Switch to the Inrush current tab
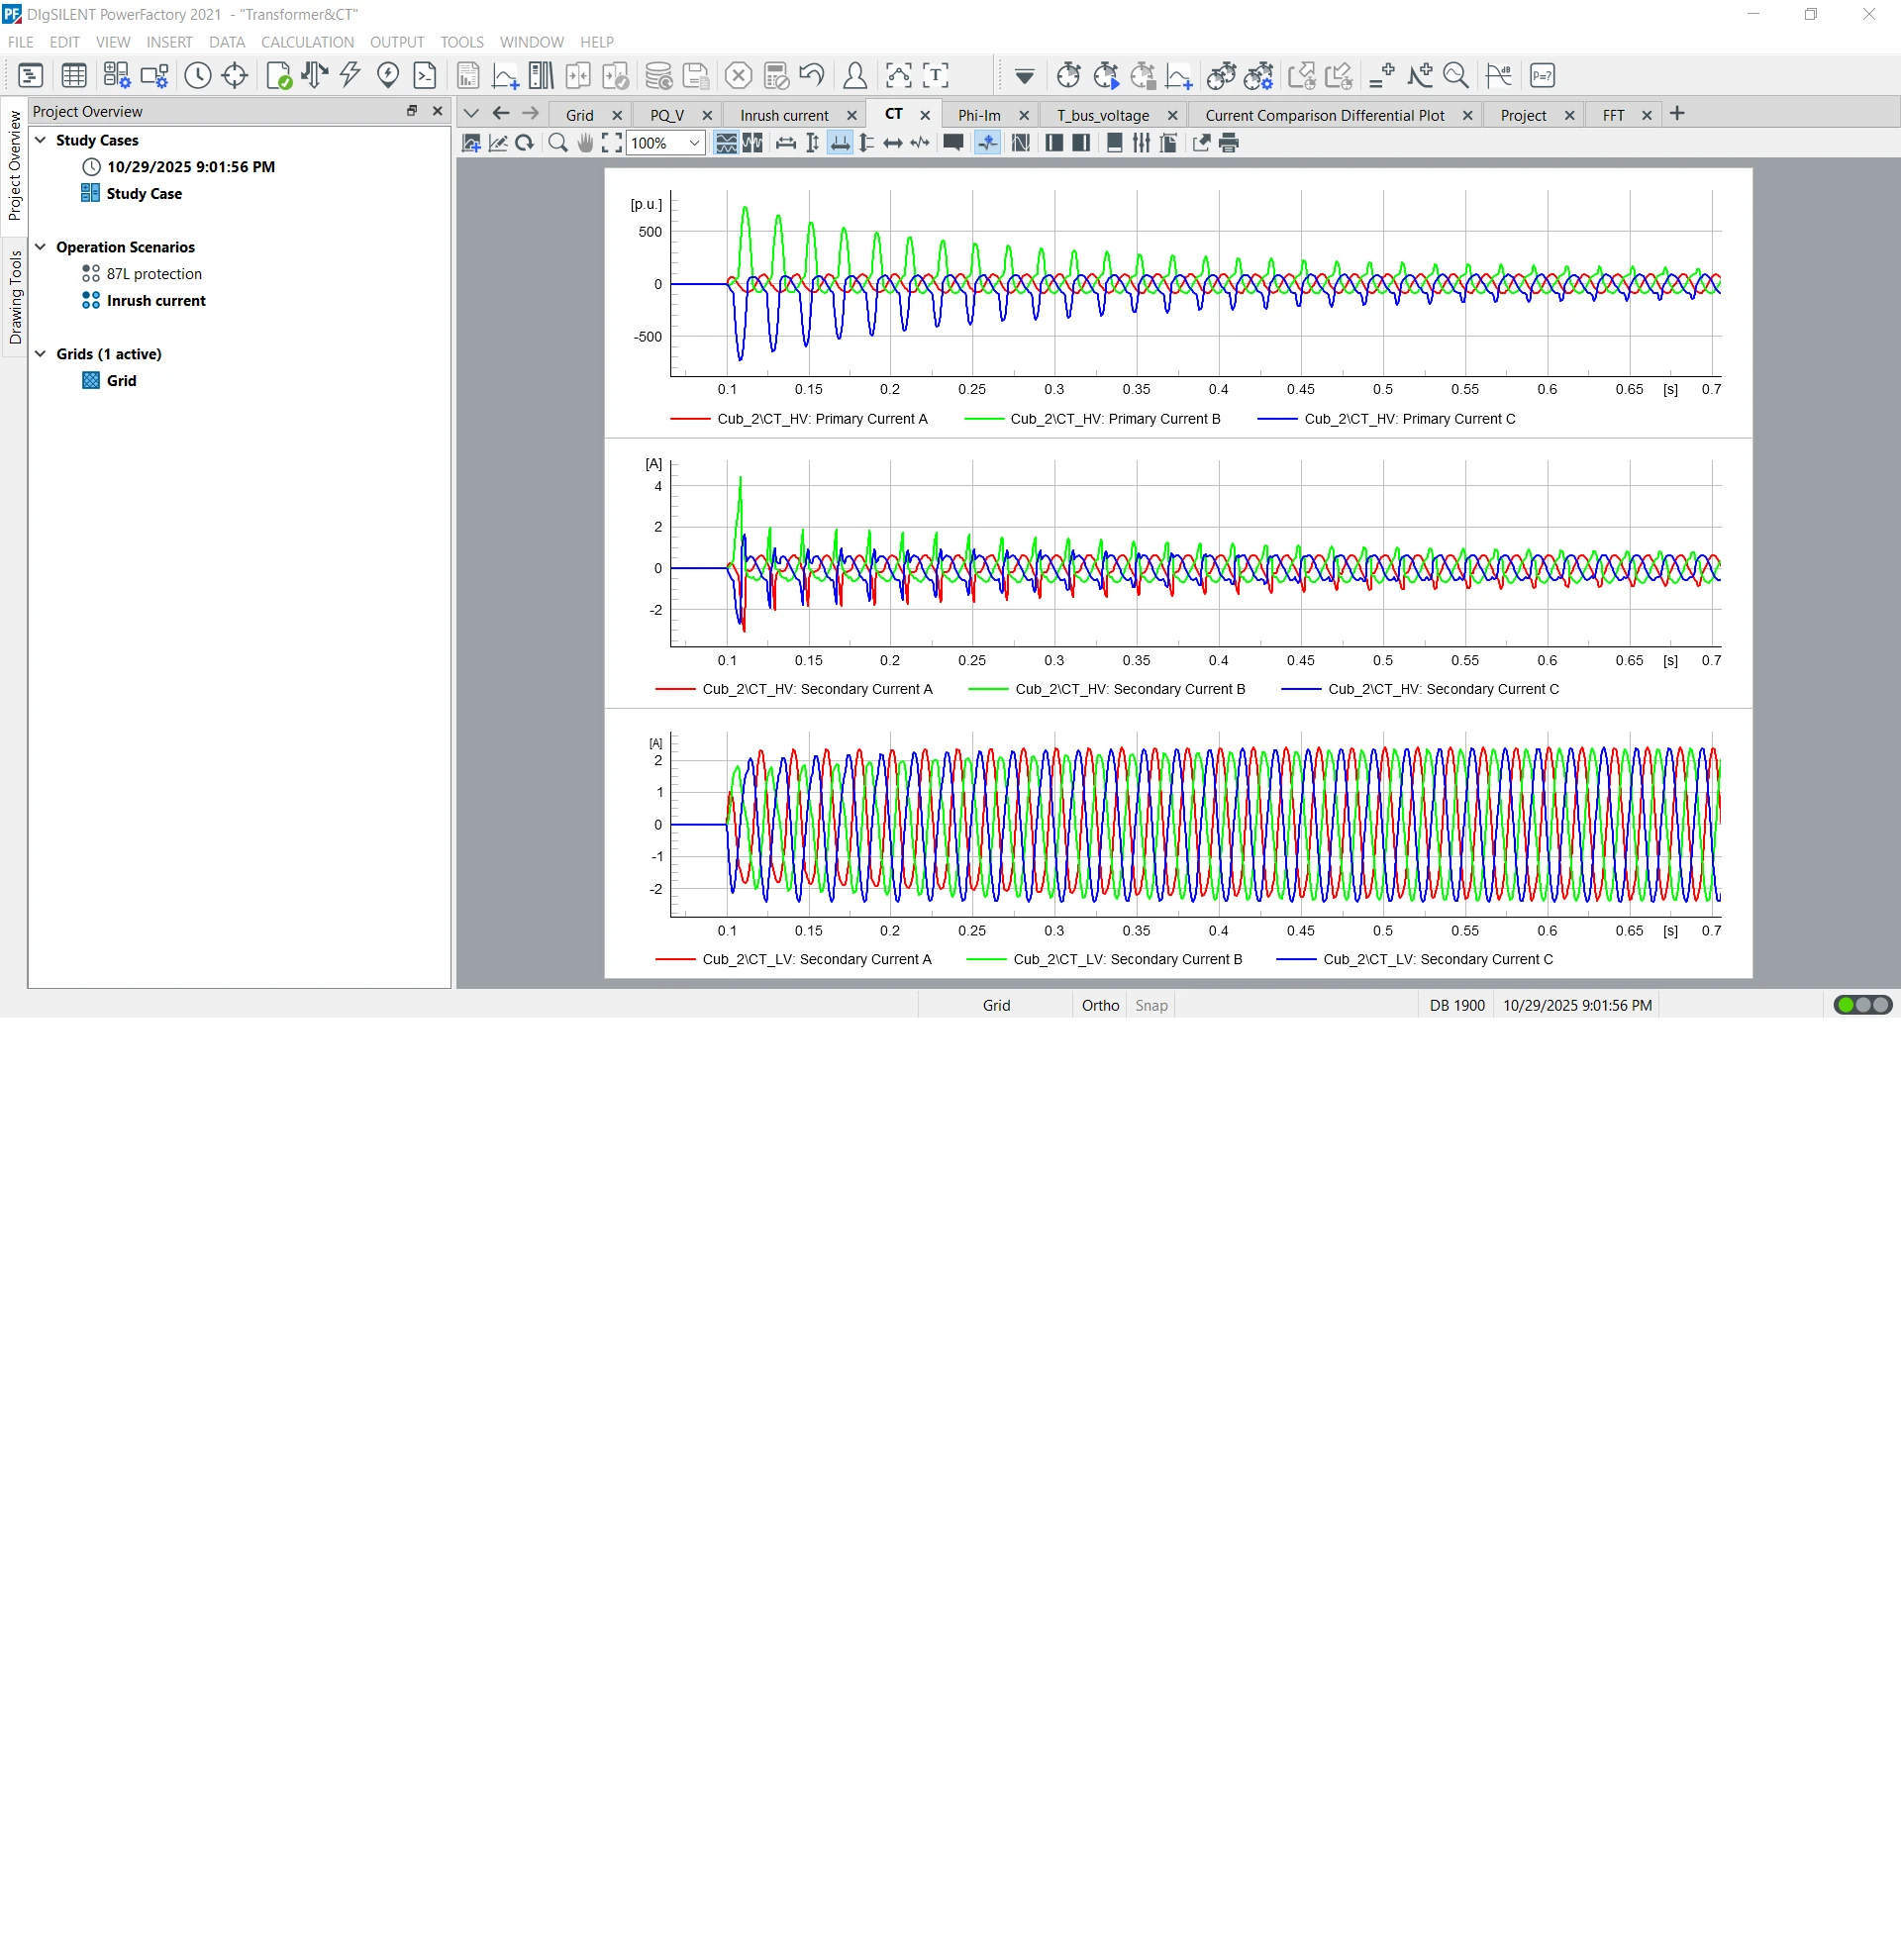Image resolution: width=1901 pixels, height=1960 pixels. 784,115
